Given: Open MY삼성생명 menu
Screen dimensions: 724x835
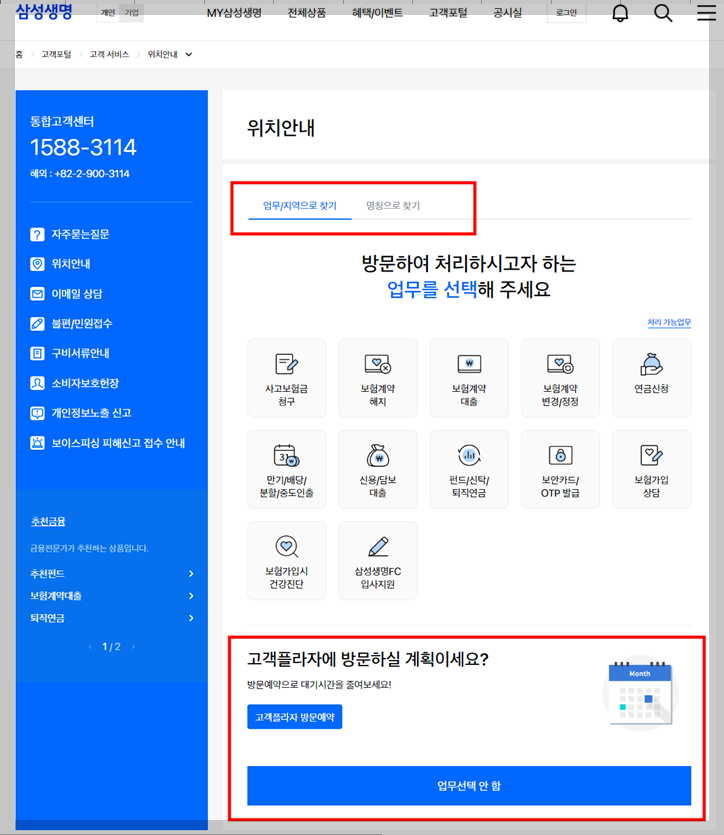Looking at the screenshot, I should [x=234, y=13].
